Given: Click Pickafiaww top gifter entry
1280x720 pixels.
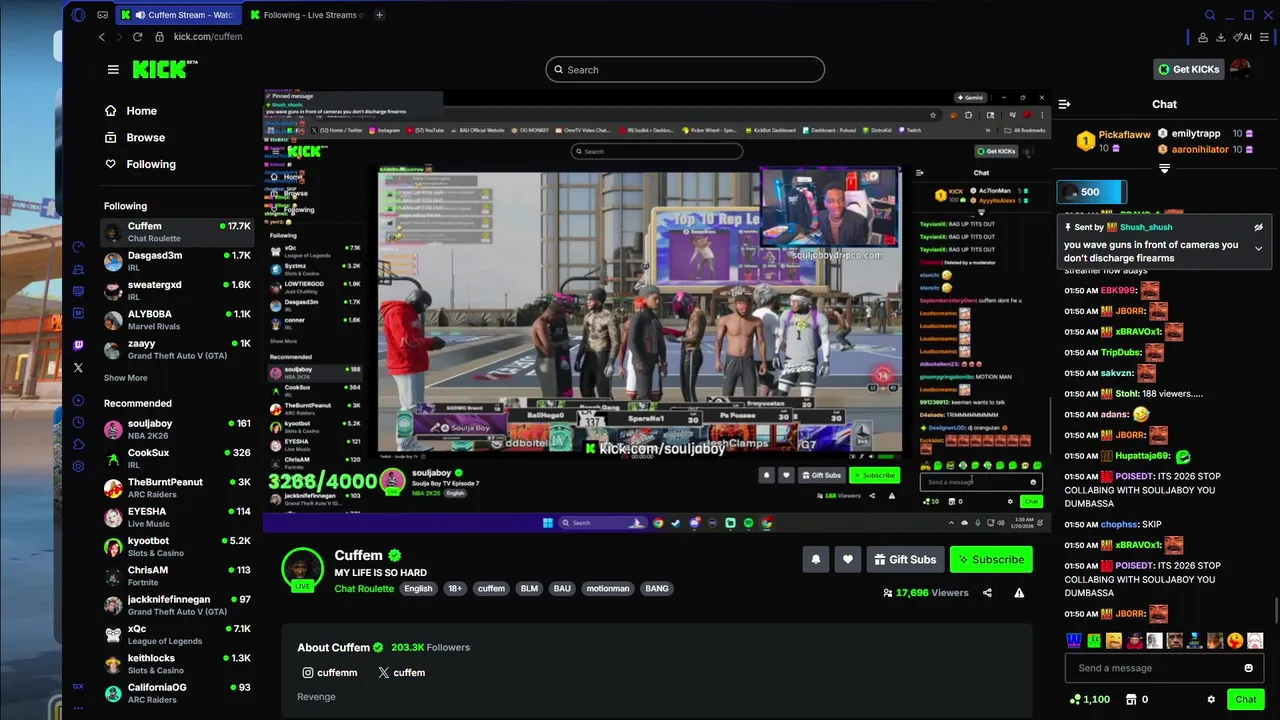Looking at the screenshot, I should (x=1113, y=141).
